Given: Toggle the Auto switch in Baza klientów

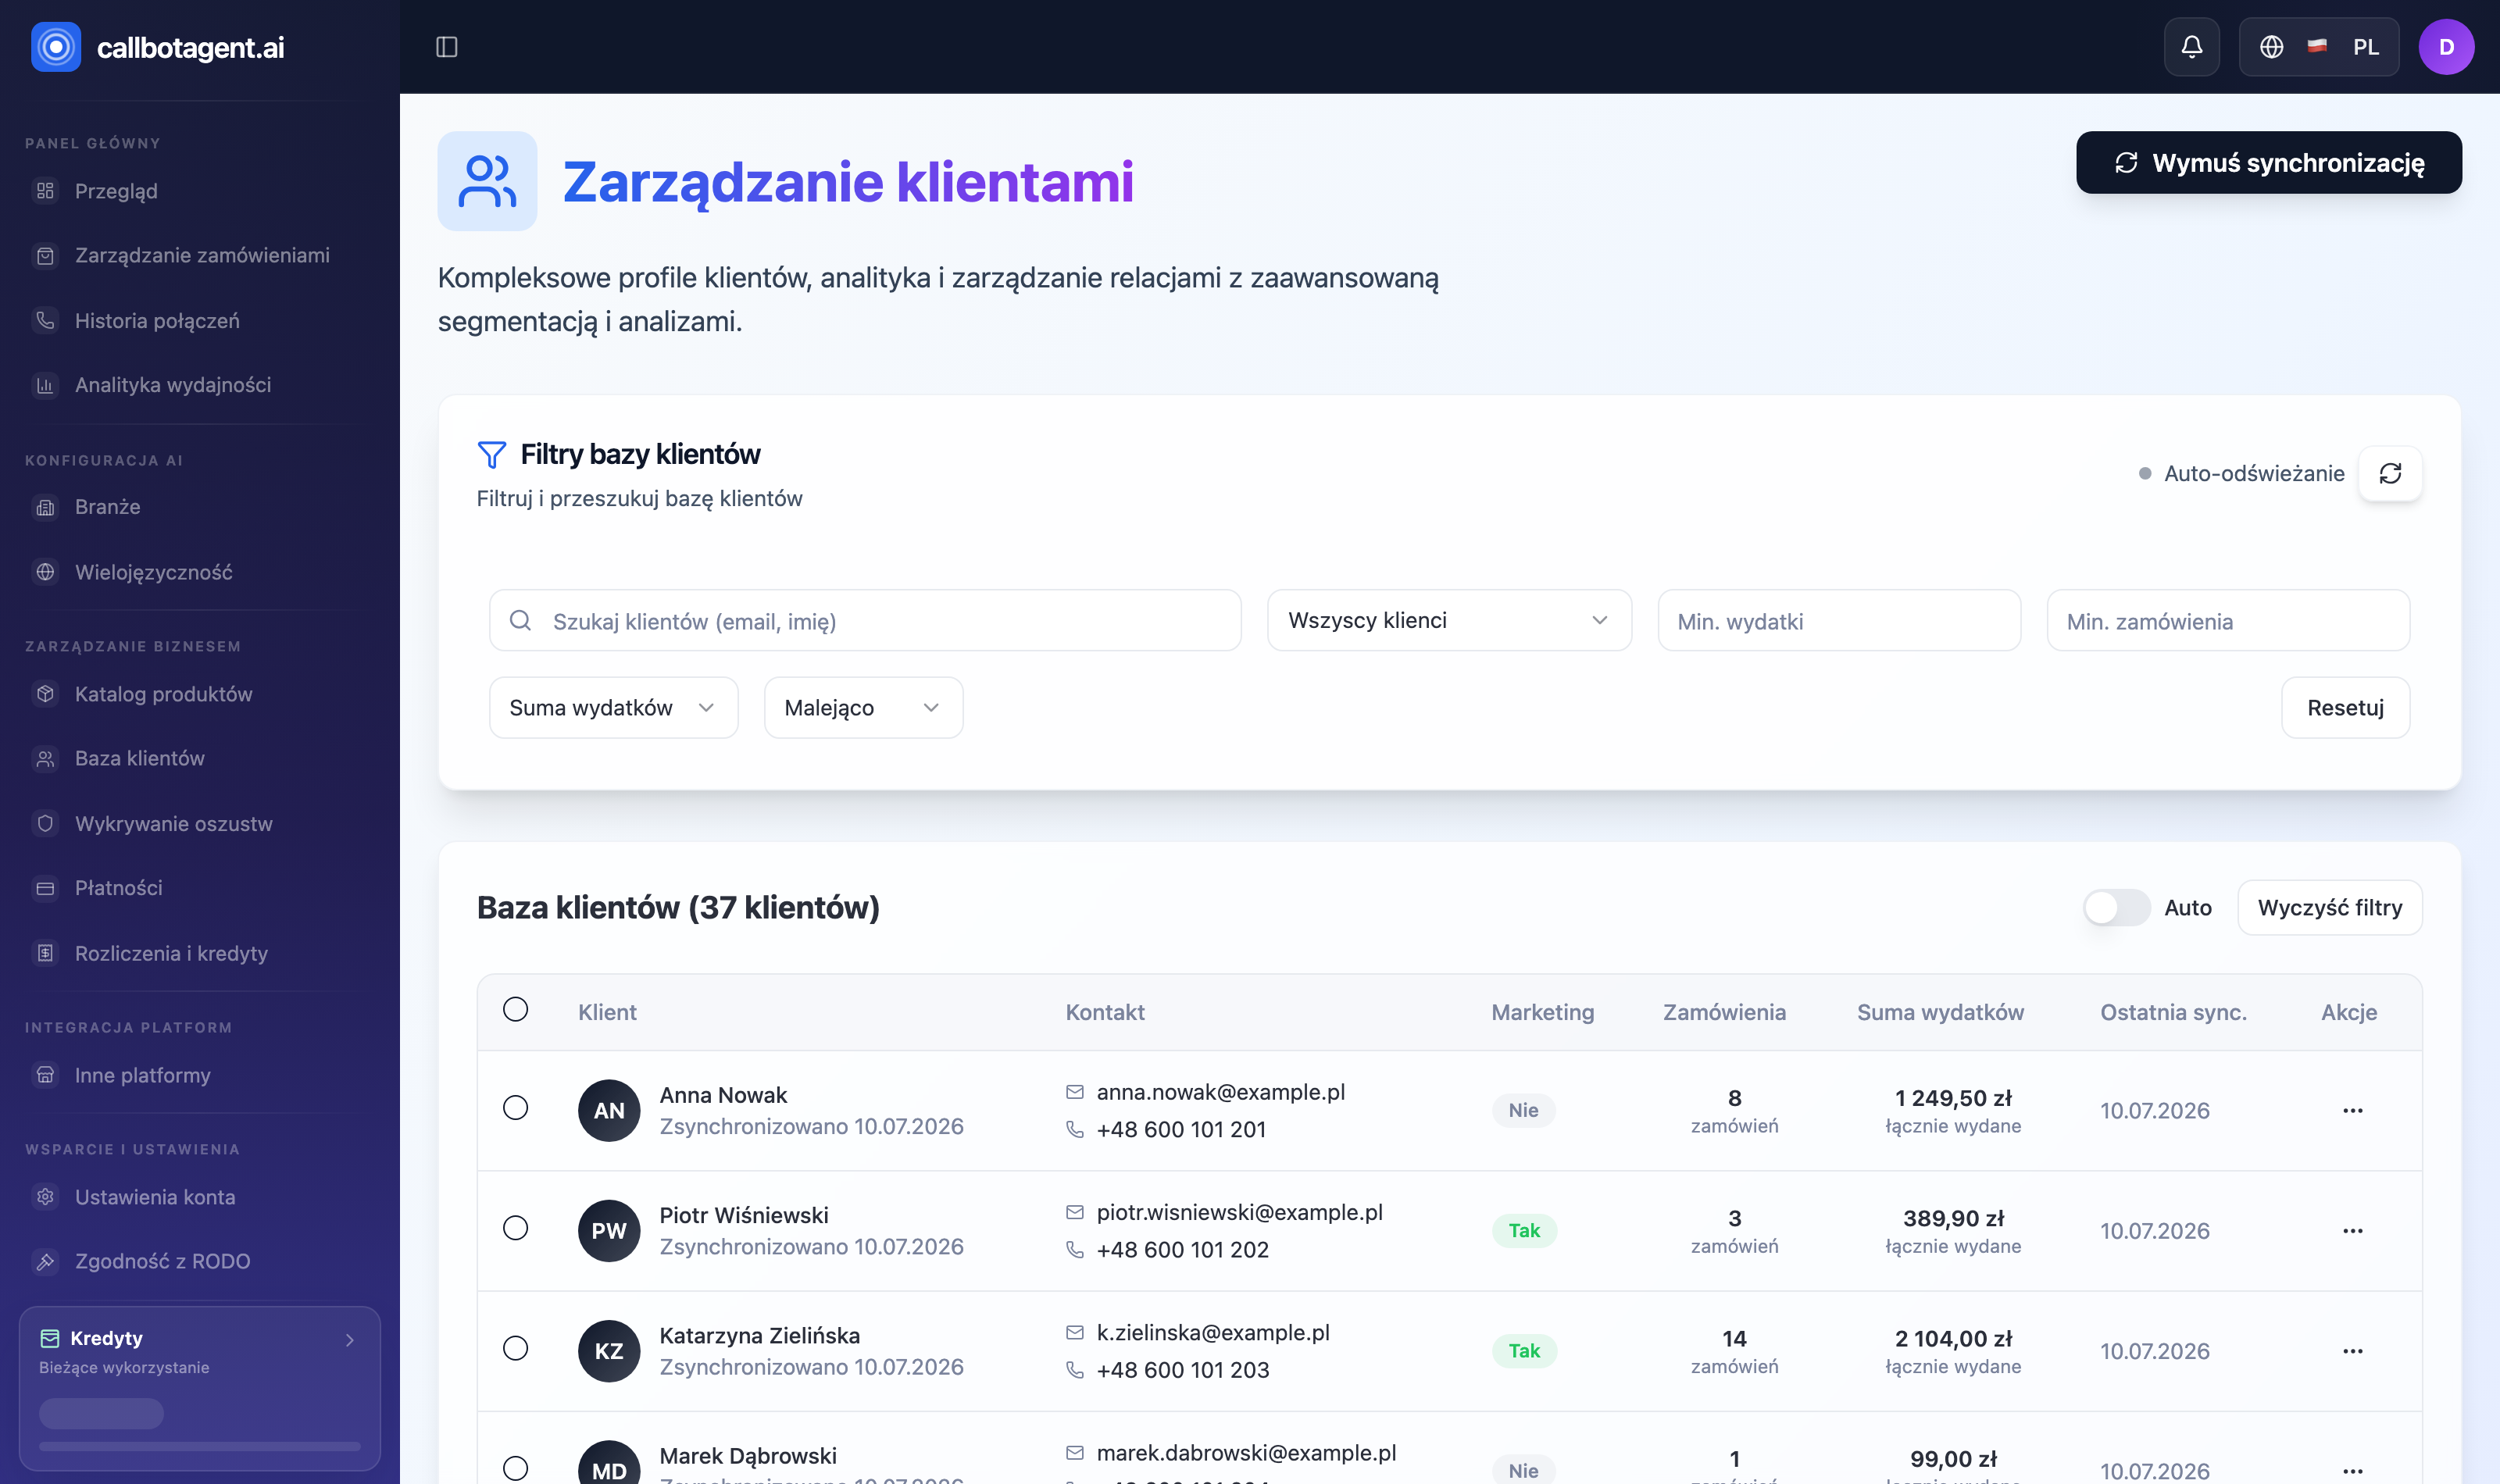Looking at the screenshot, I should pyautogui.click(x=2116, y=908).
